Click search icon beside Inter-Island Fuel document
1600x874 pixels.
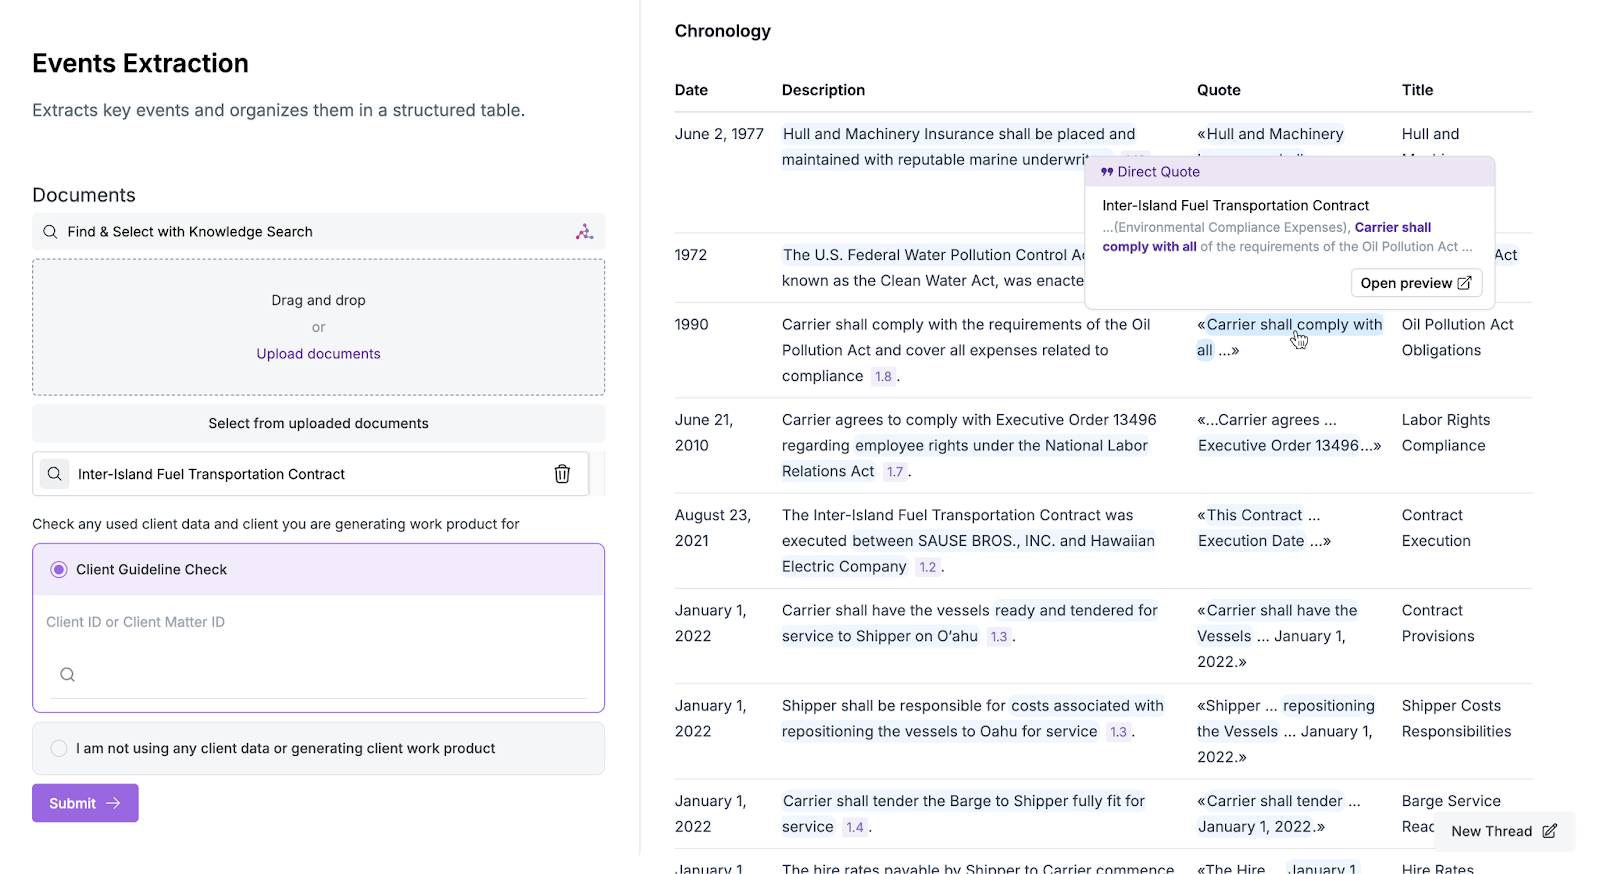point(55,474)
